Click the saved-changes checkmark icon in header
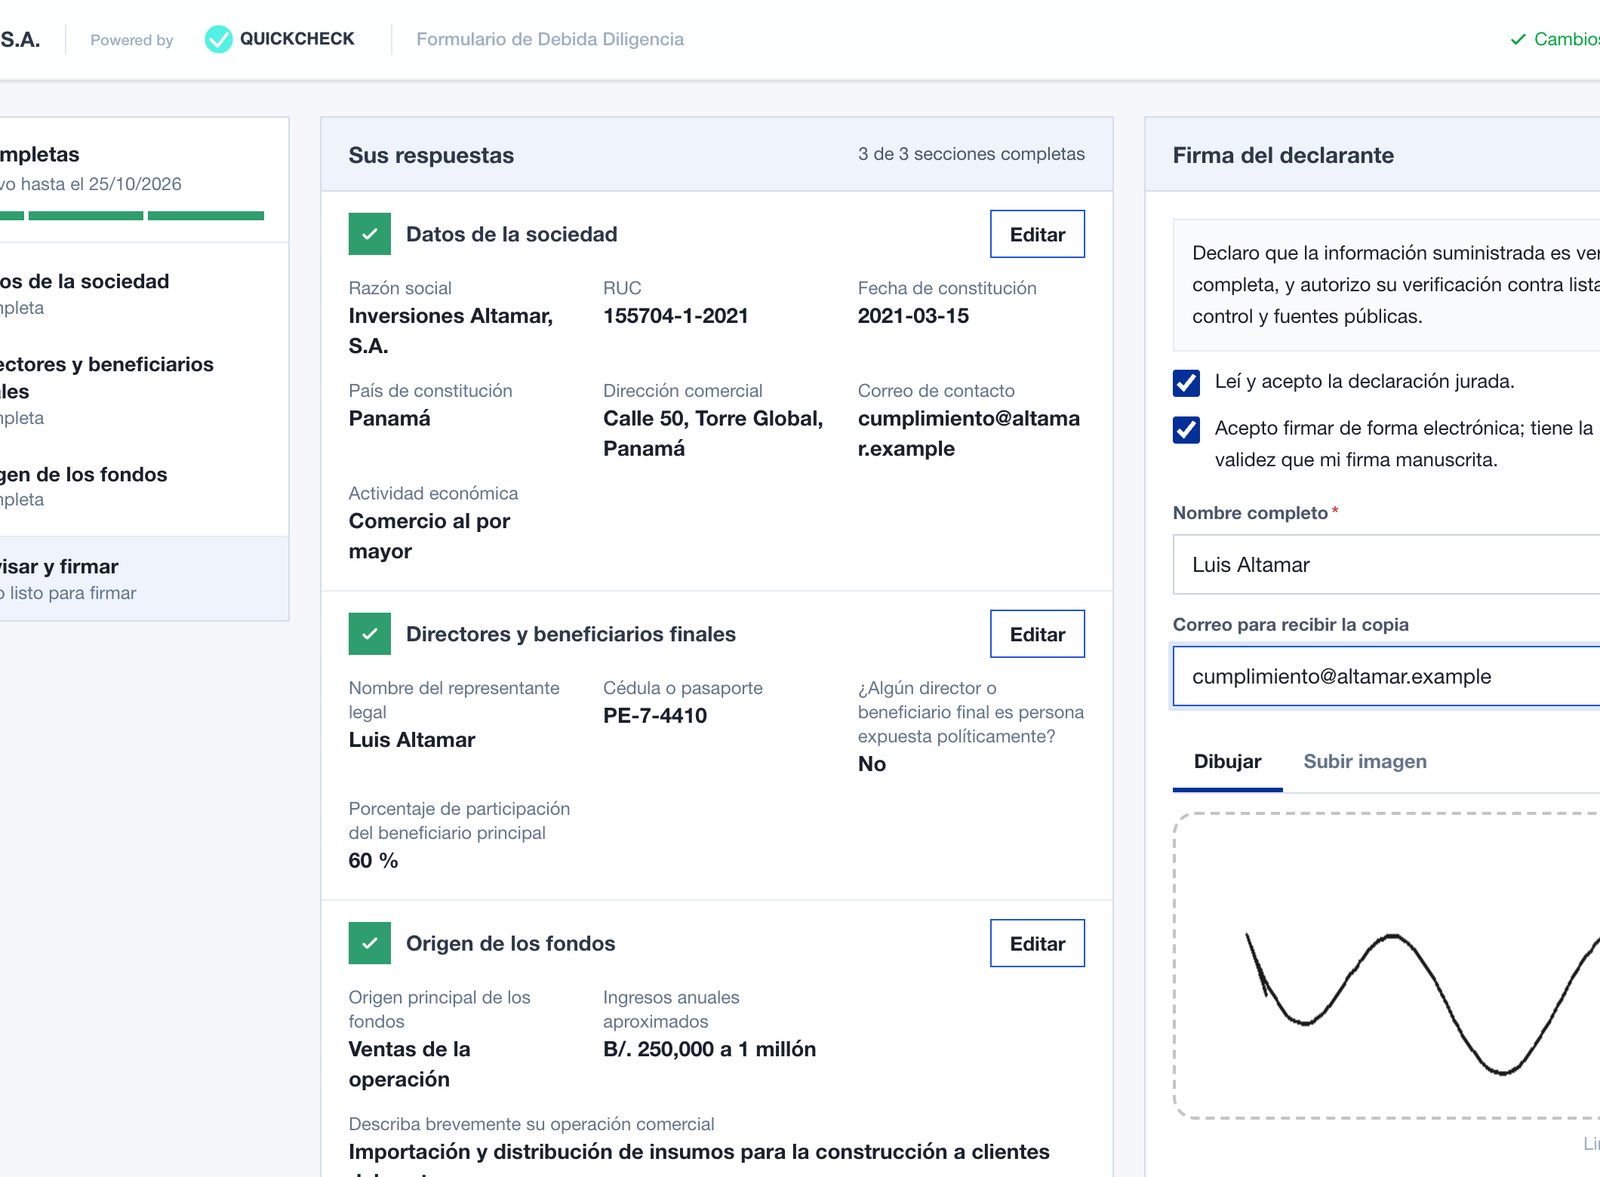The width and height of the screenshot is (1600, 1177). pos(1518,39)
